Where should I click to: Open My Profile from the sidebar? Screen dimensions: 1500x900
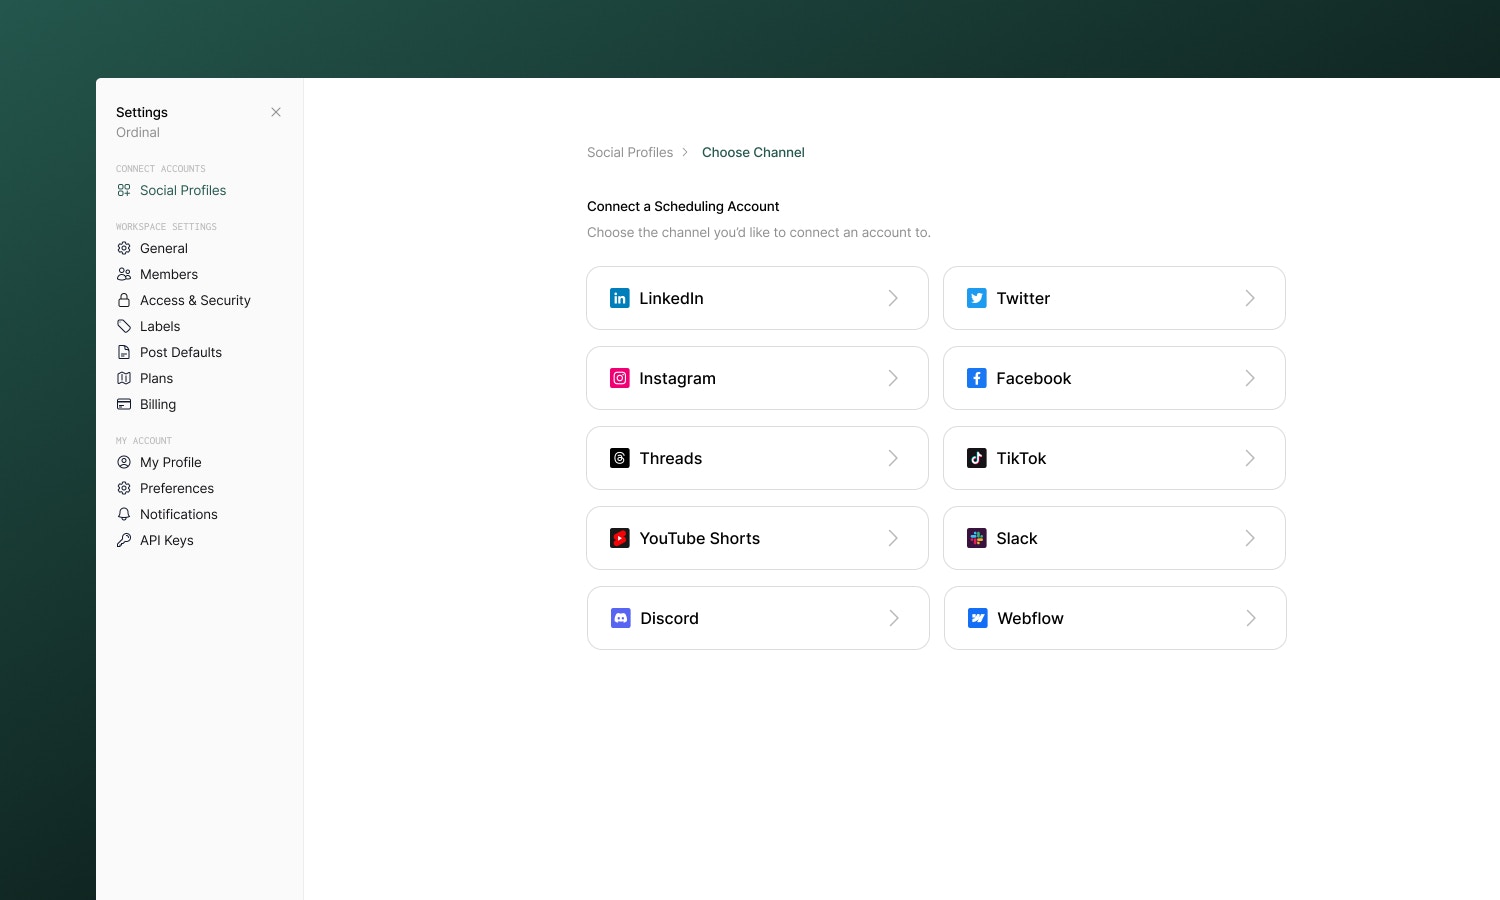tap(170, 462)
